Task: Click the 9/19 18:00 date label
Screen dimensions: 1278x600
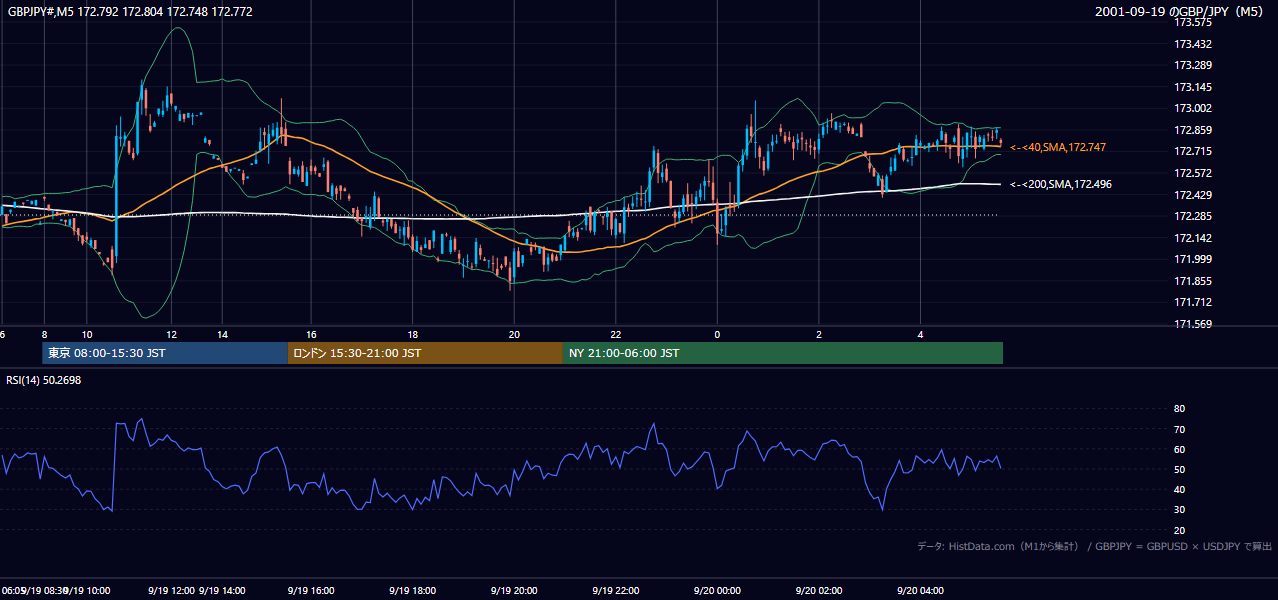Action: click(x=412, y=590)
